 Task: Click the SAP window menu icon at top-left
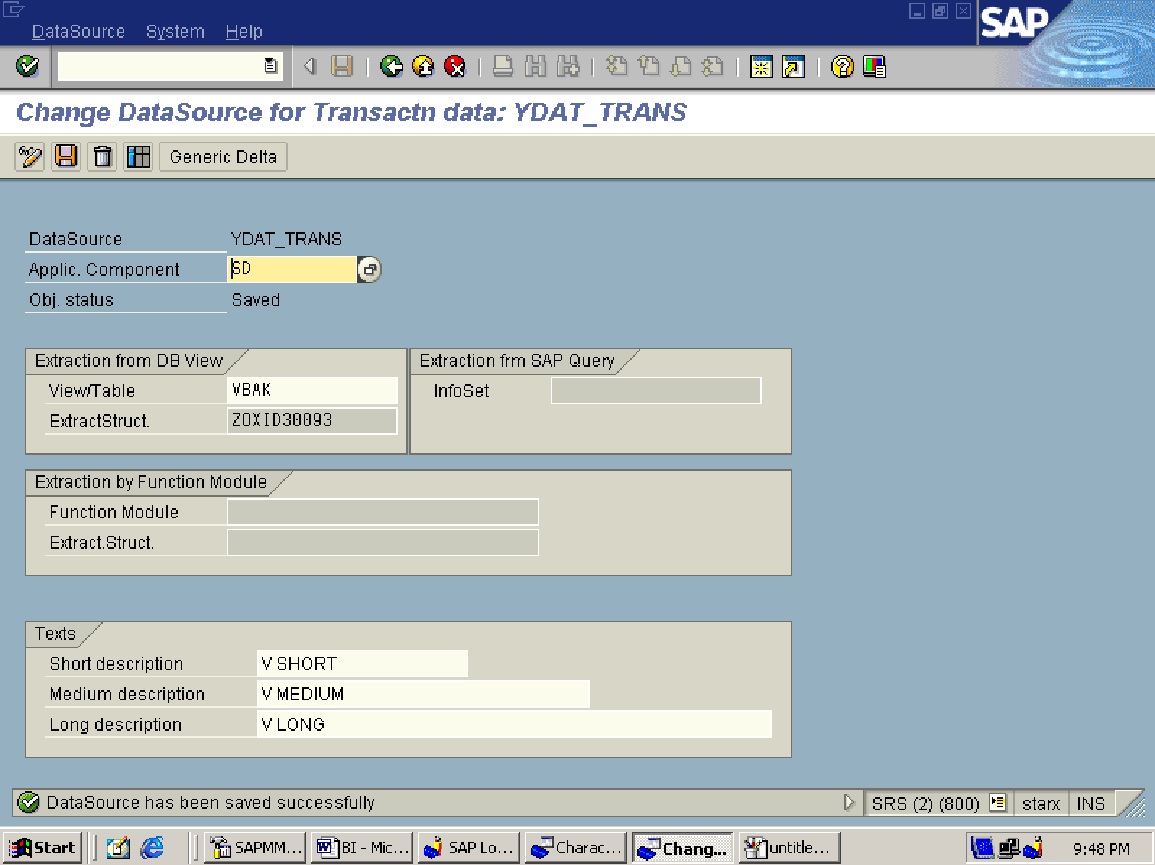tap(13, 10)
